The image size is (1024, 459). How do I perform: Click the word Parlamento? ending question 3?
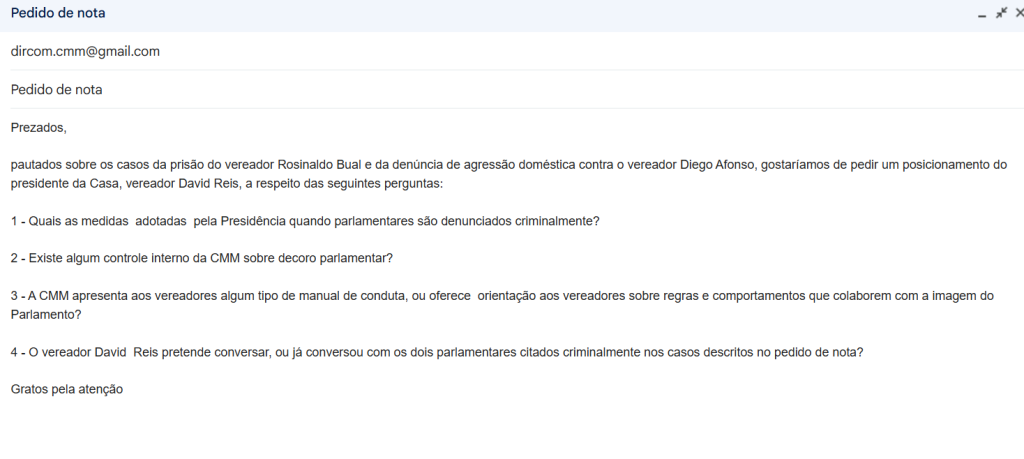(46, 314)
